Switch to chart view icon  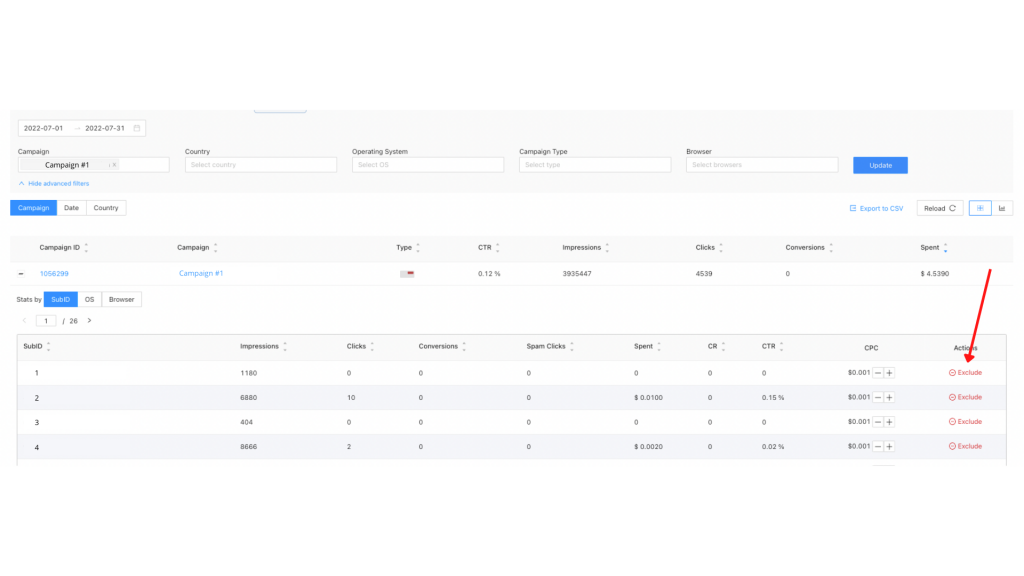point(1002,208)
